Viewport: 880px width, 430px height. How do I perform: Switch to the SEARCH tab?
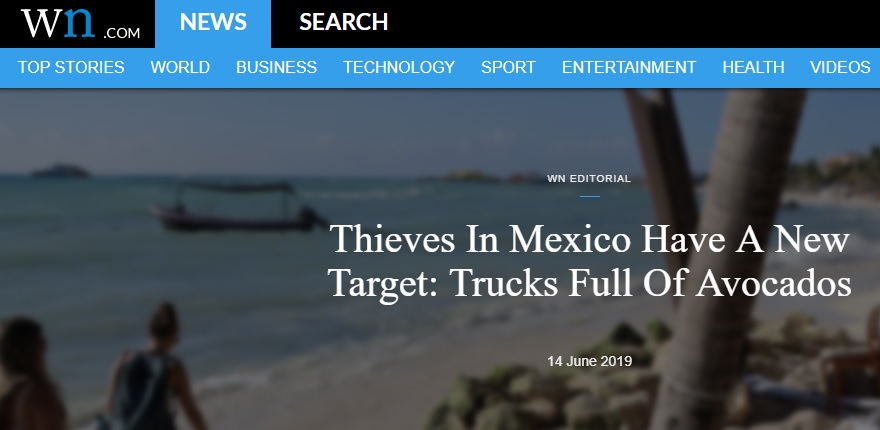pyautogui.click(x=343, y=22)
